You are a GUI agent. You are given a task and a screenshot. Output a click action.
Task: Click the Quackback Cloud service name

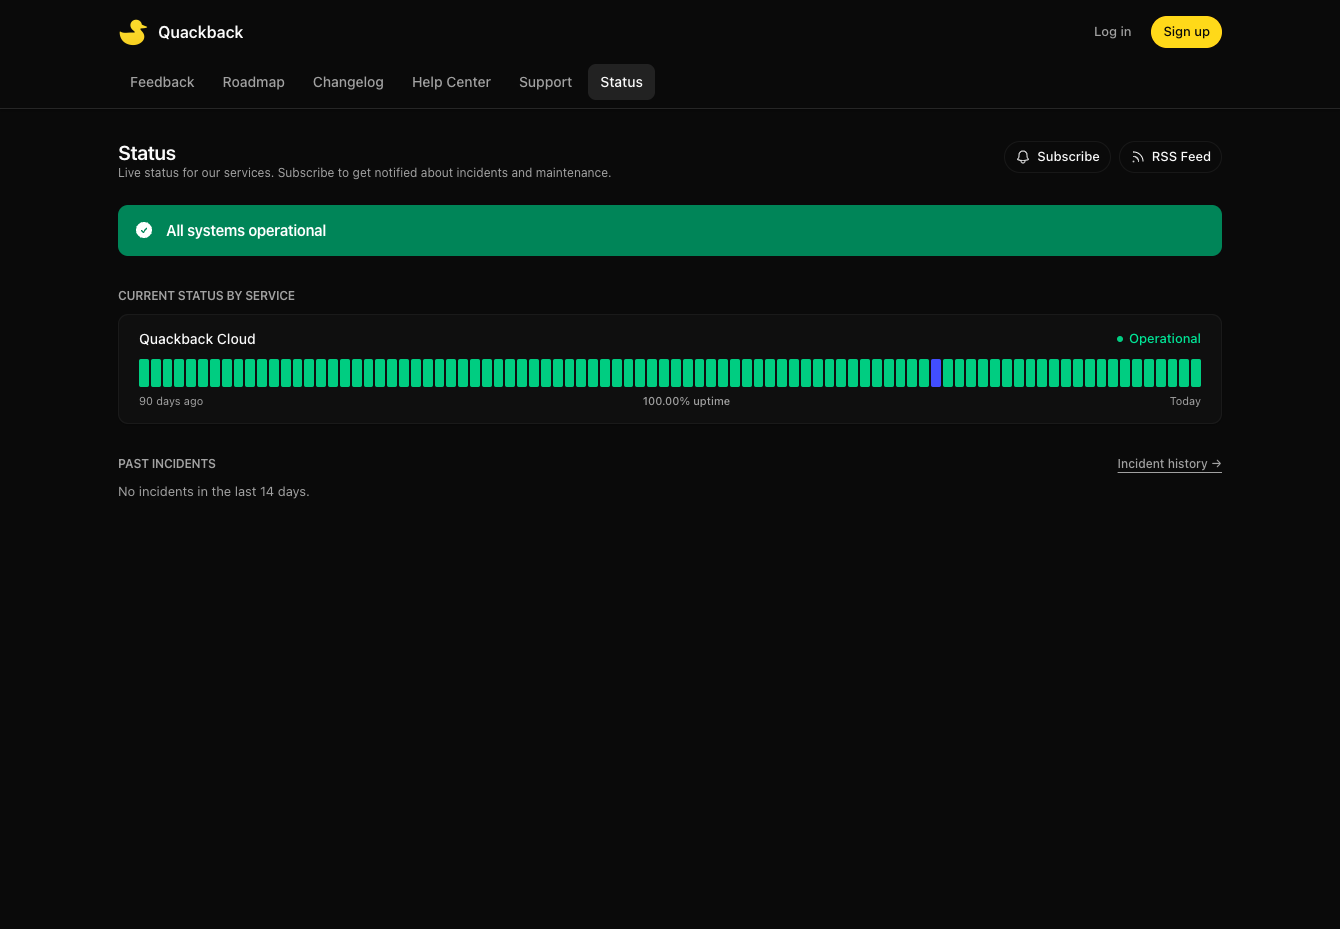click(x=197, y=339)
